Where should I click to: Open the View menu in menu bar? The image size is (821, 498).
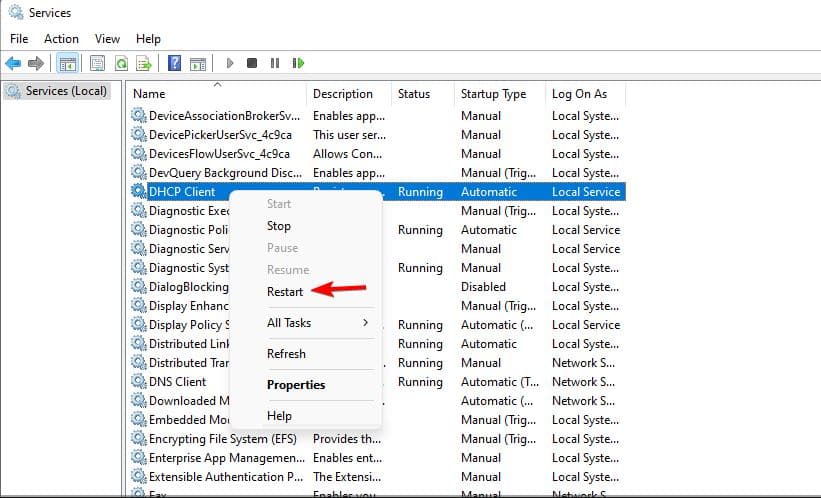[x=107, y=39]
